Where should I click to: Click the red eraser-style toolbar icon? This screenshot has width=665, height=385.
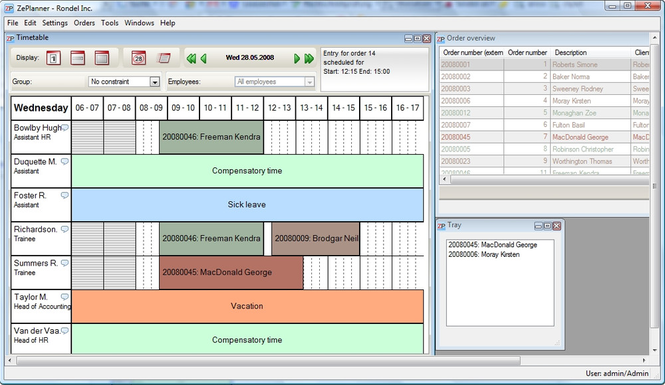point(164,58)
